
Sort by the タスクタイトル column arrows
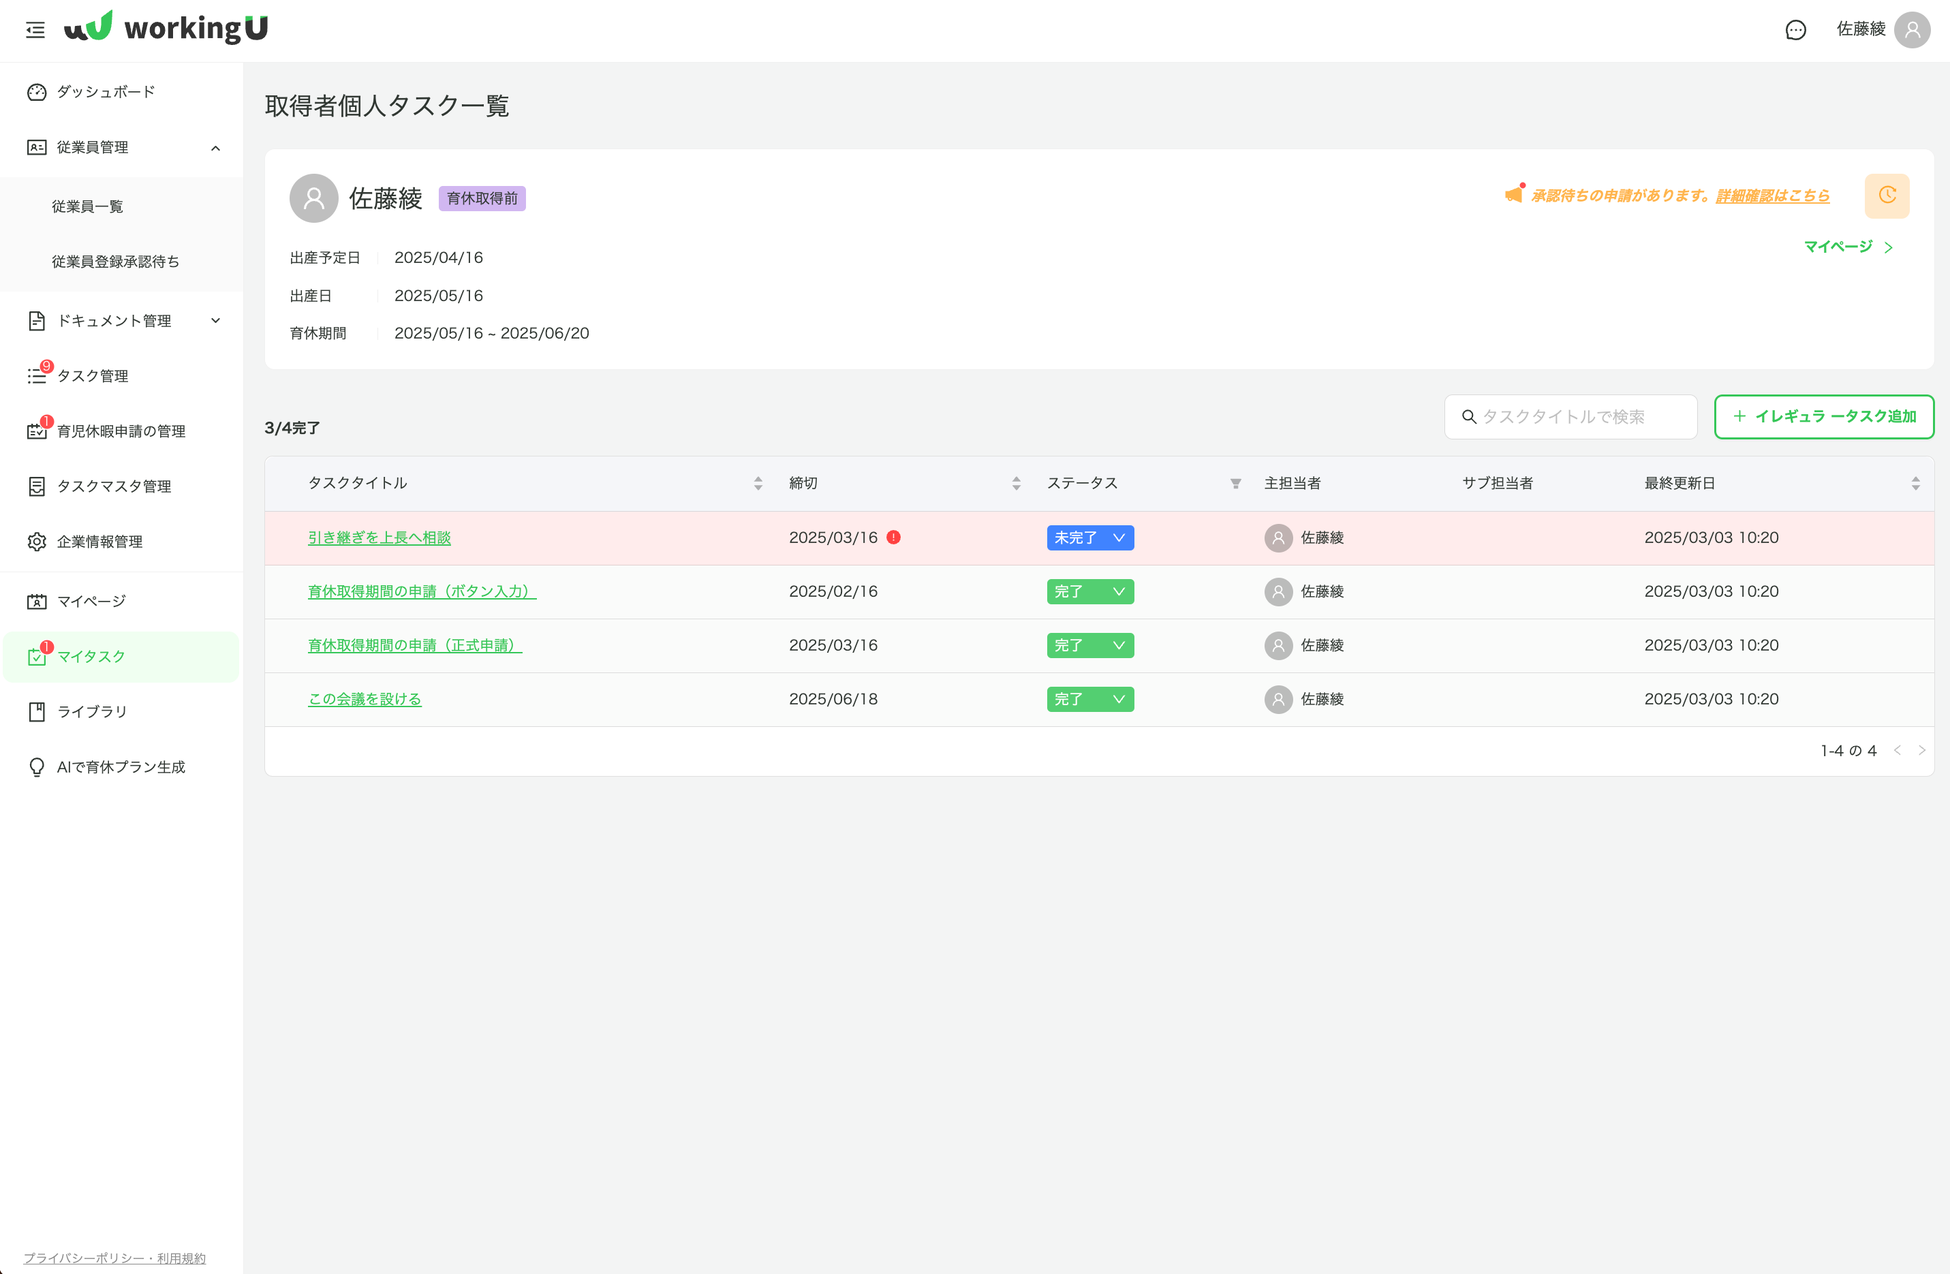point(758,484)
